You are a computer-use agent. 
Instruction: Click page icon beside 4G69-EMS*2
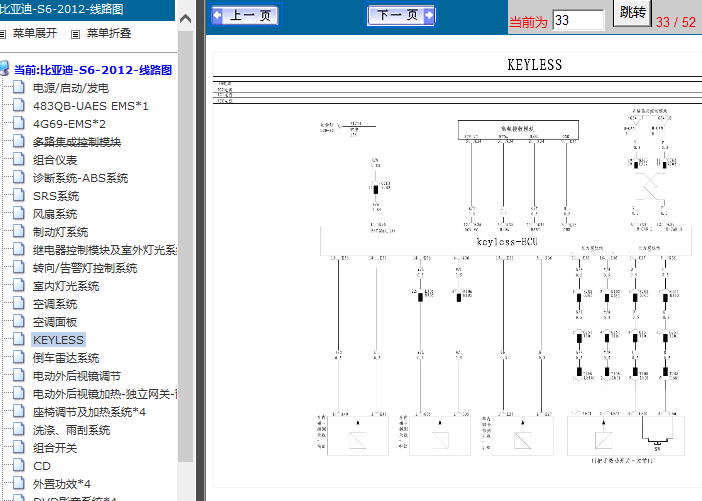pos(19,123)
